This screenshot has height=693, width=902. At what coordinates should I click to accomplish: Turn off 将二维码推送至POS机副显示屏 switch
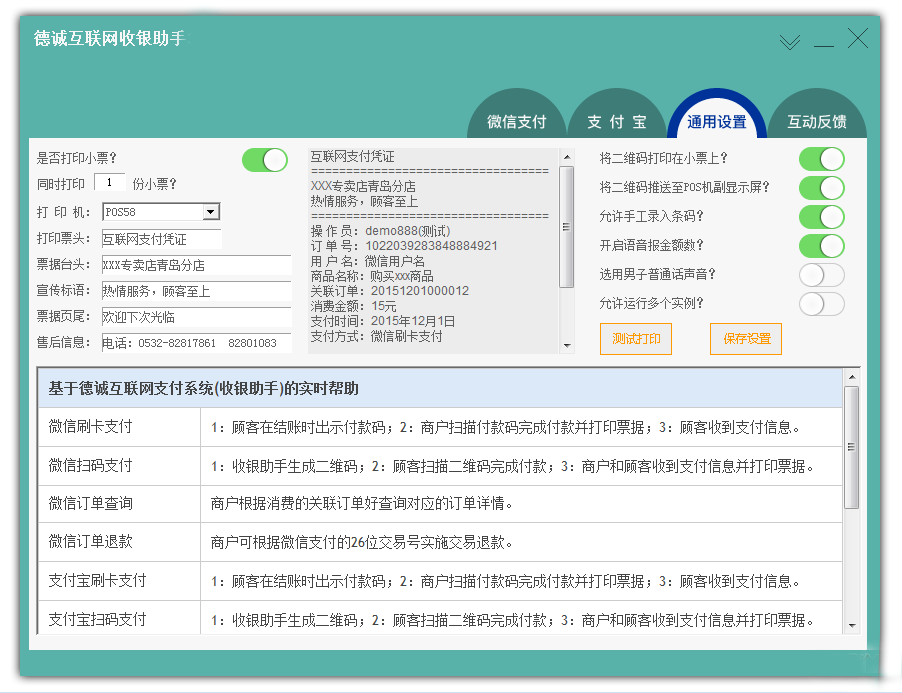click(821, 188)
